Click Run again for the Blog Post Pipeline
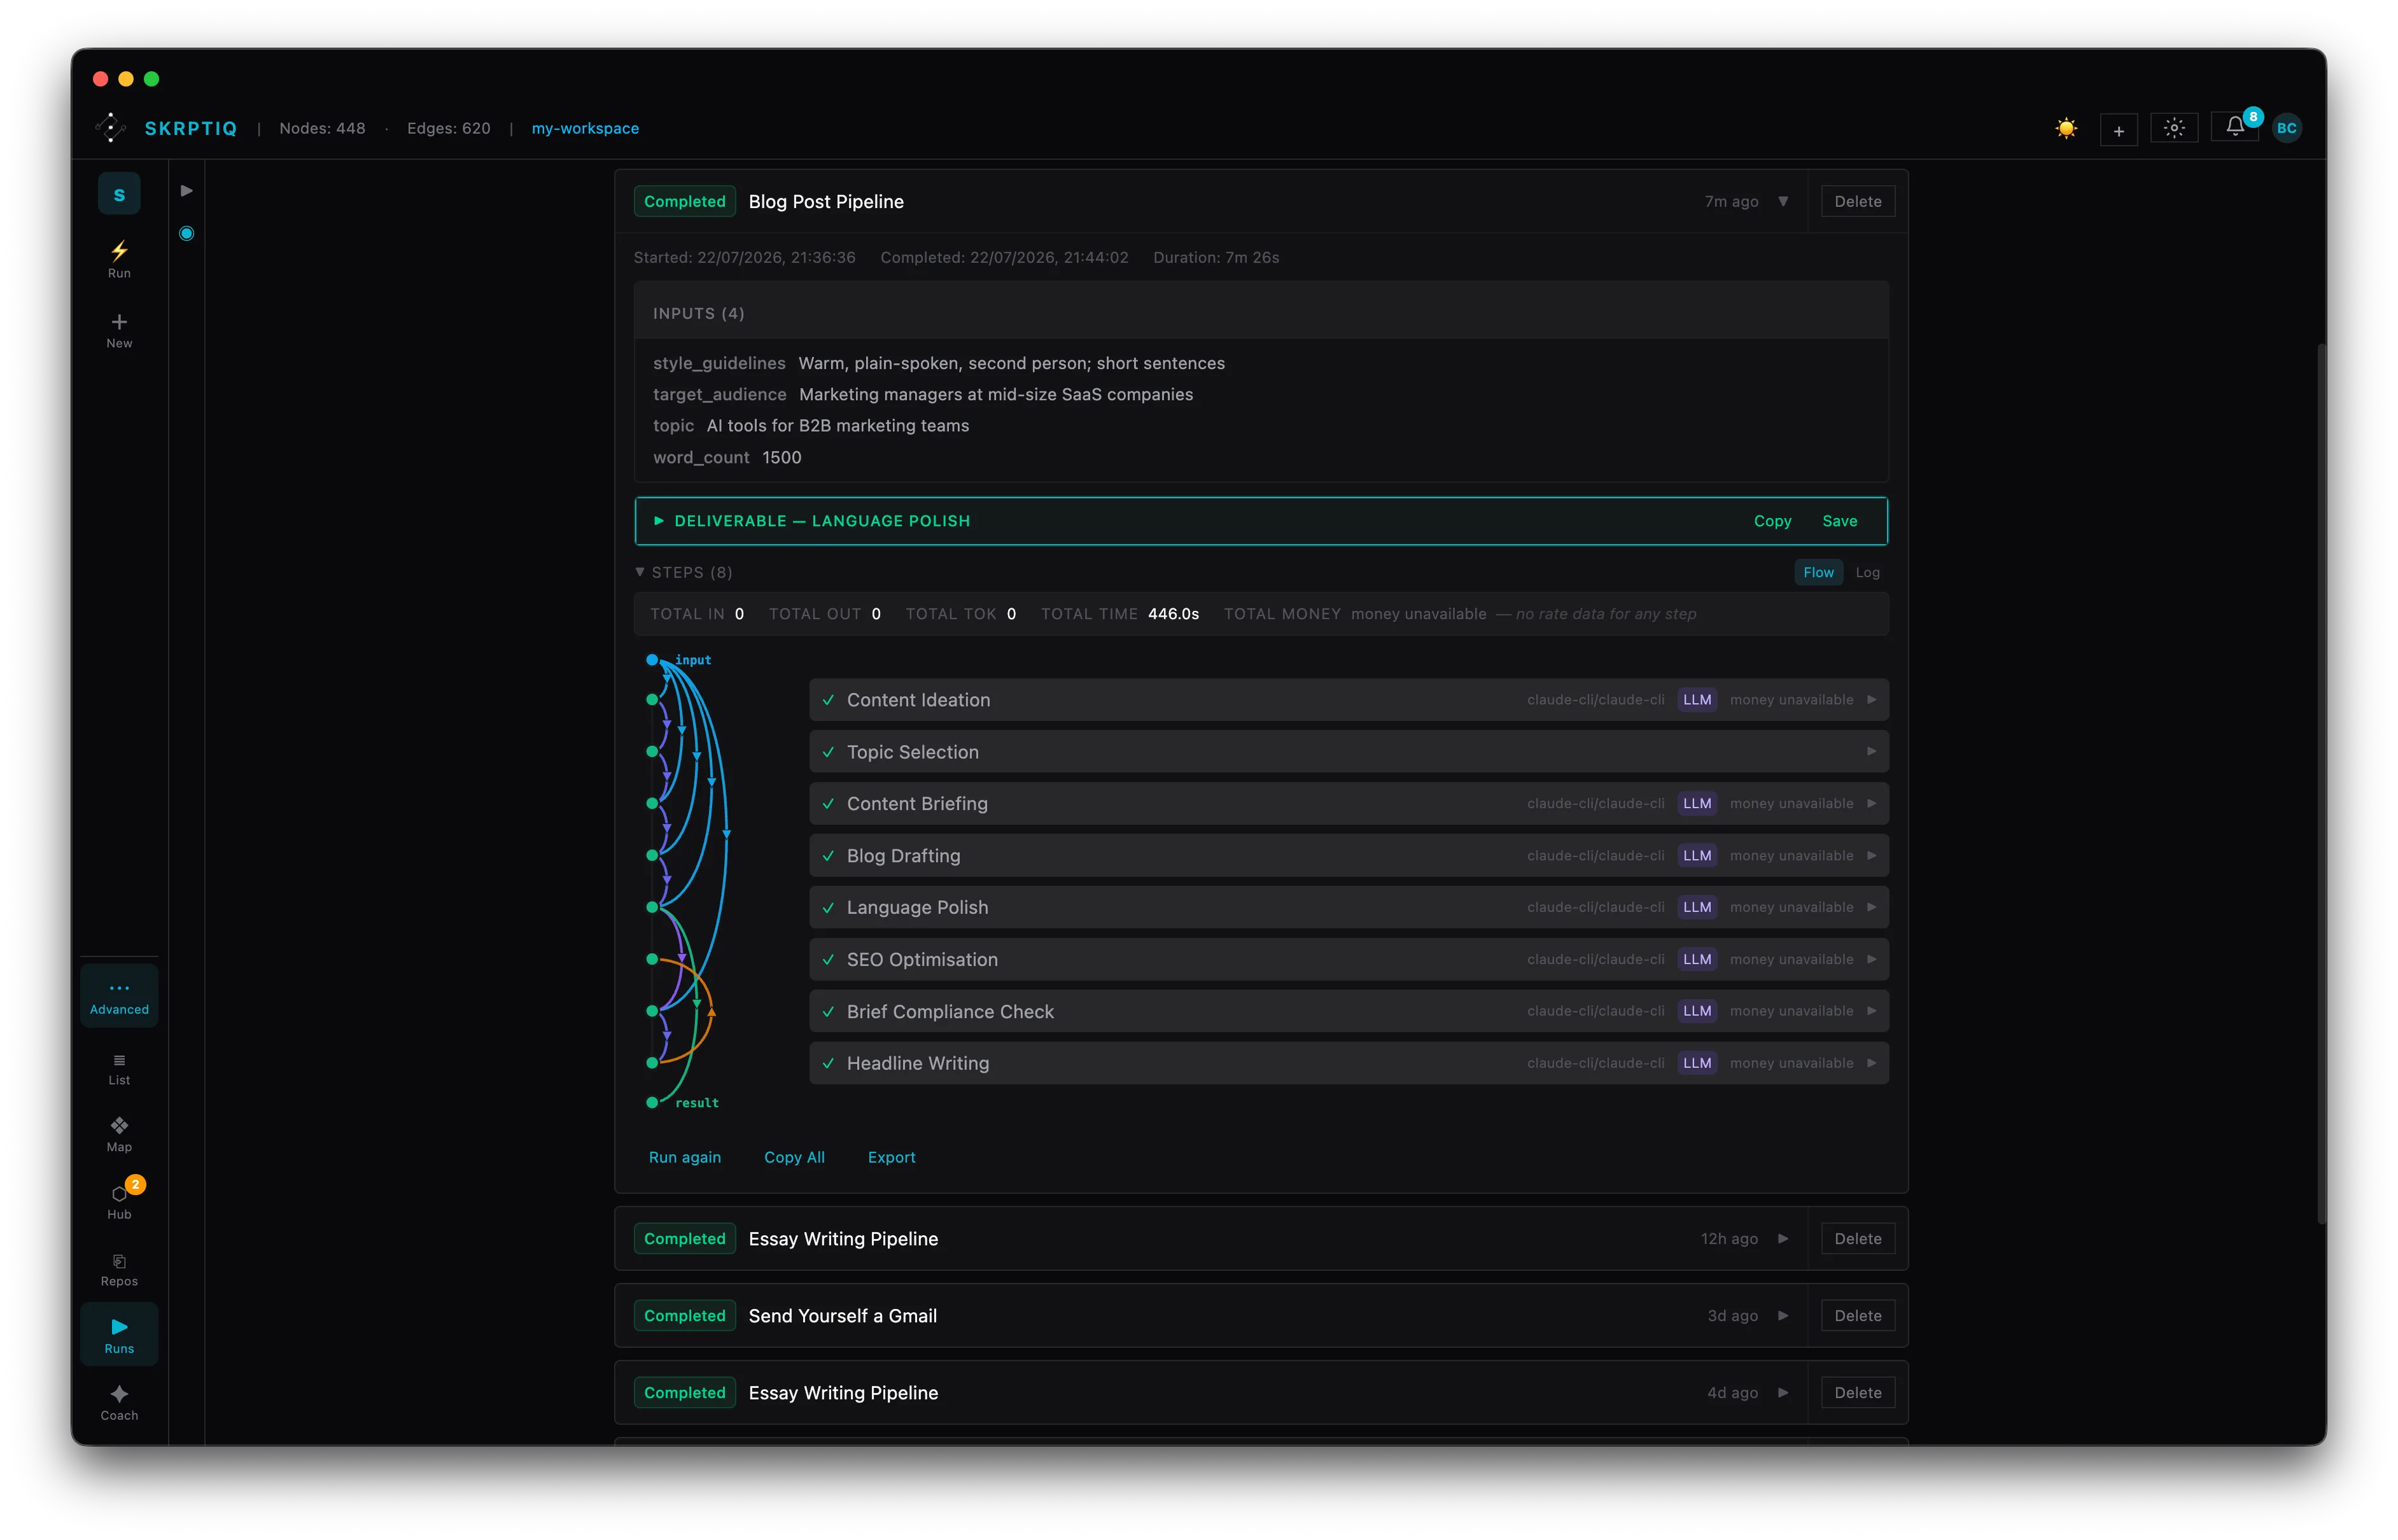Viewport: 2398px width, 1540px height. (x=684, y=1157)
